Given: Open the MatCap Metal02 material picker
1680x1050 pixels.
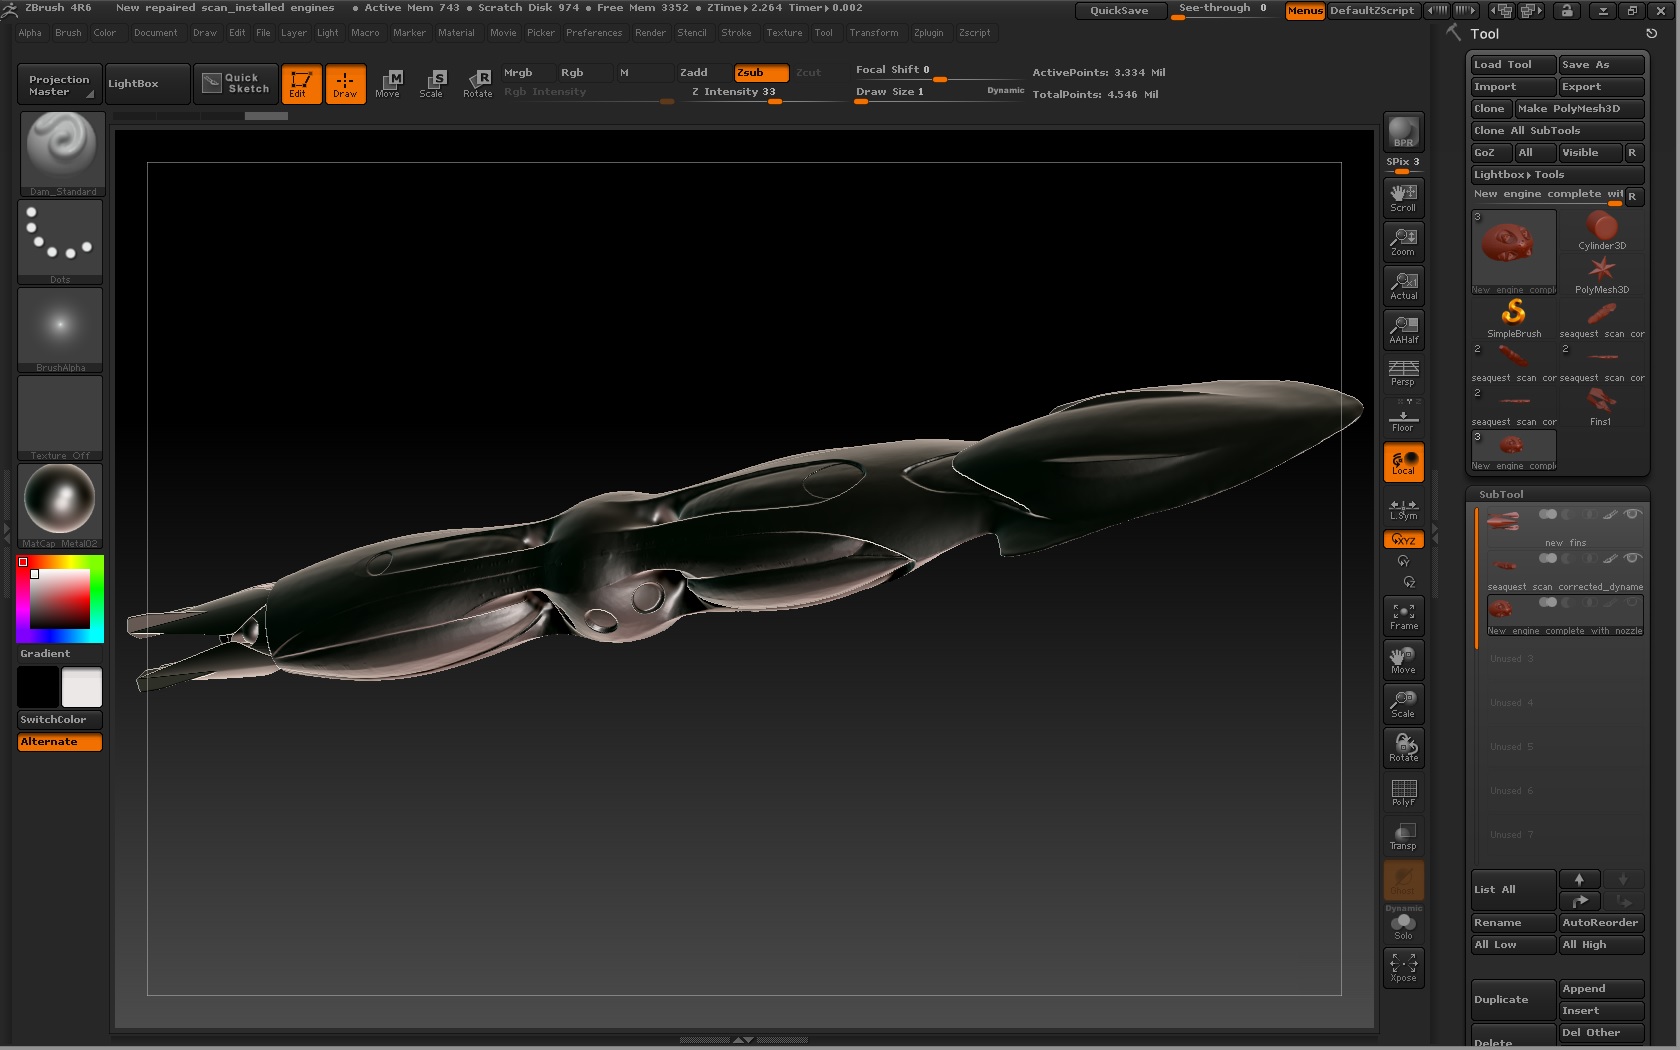Looking at the screenshot, I should (60, 505).
